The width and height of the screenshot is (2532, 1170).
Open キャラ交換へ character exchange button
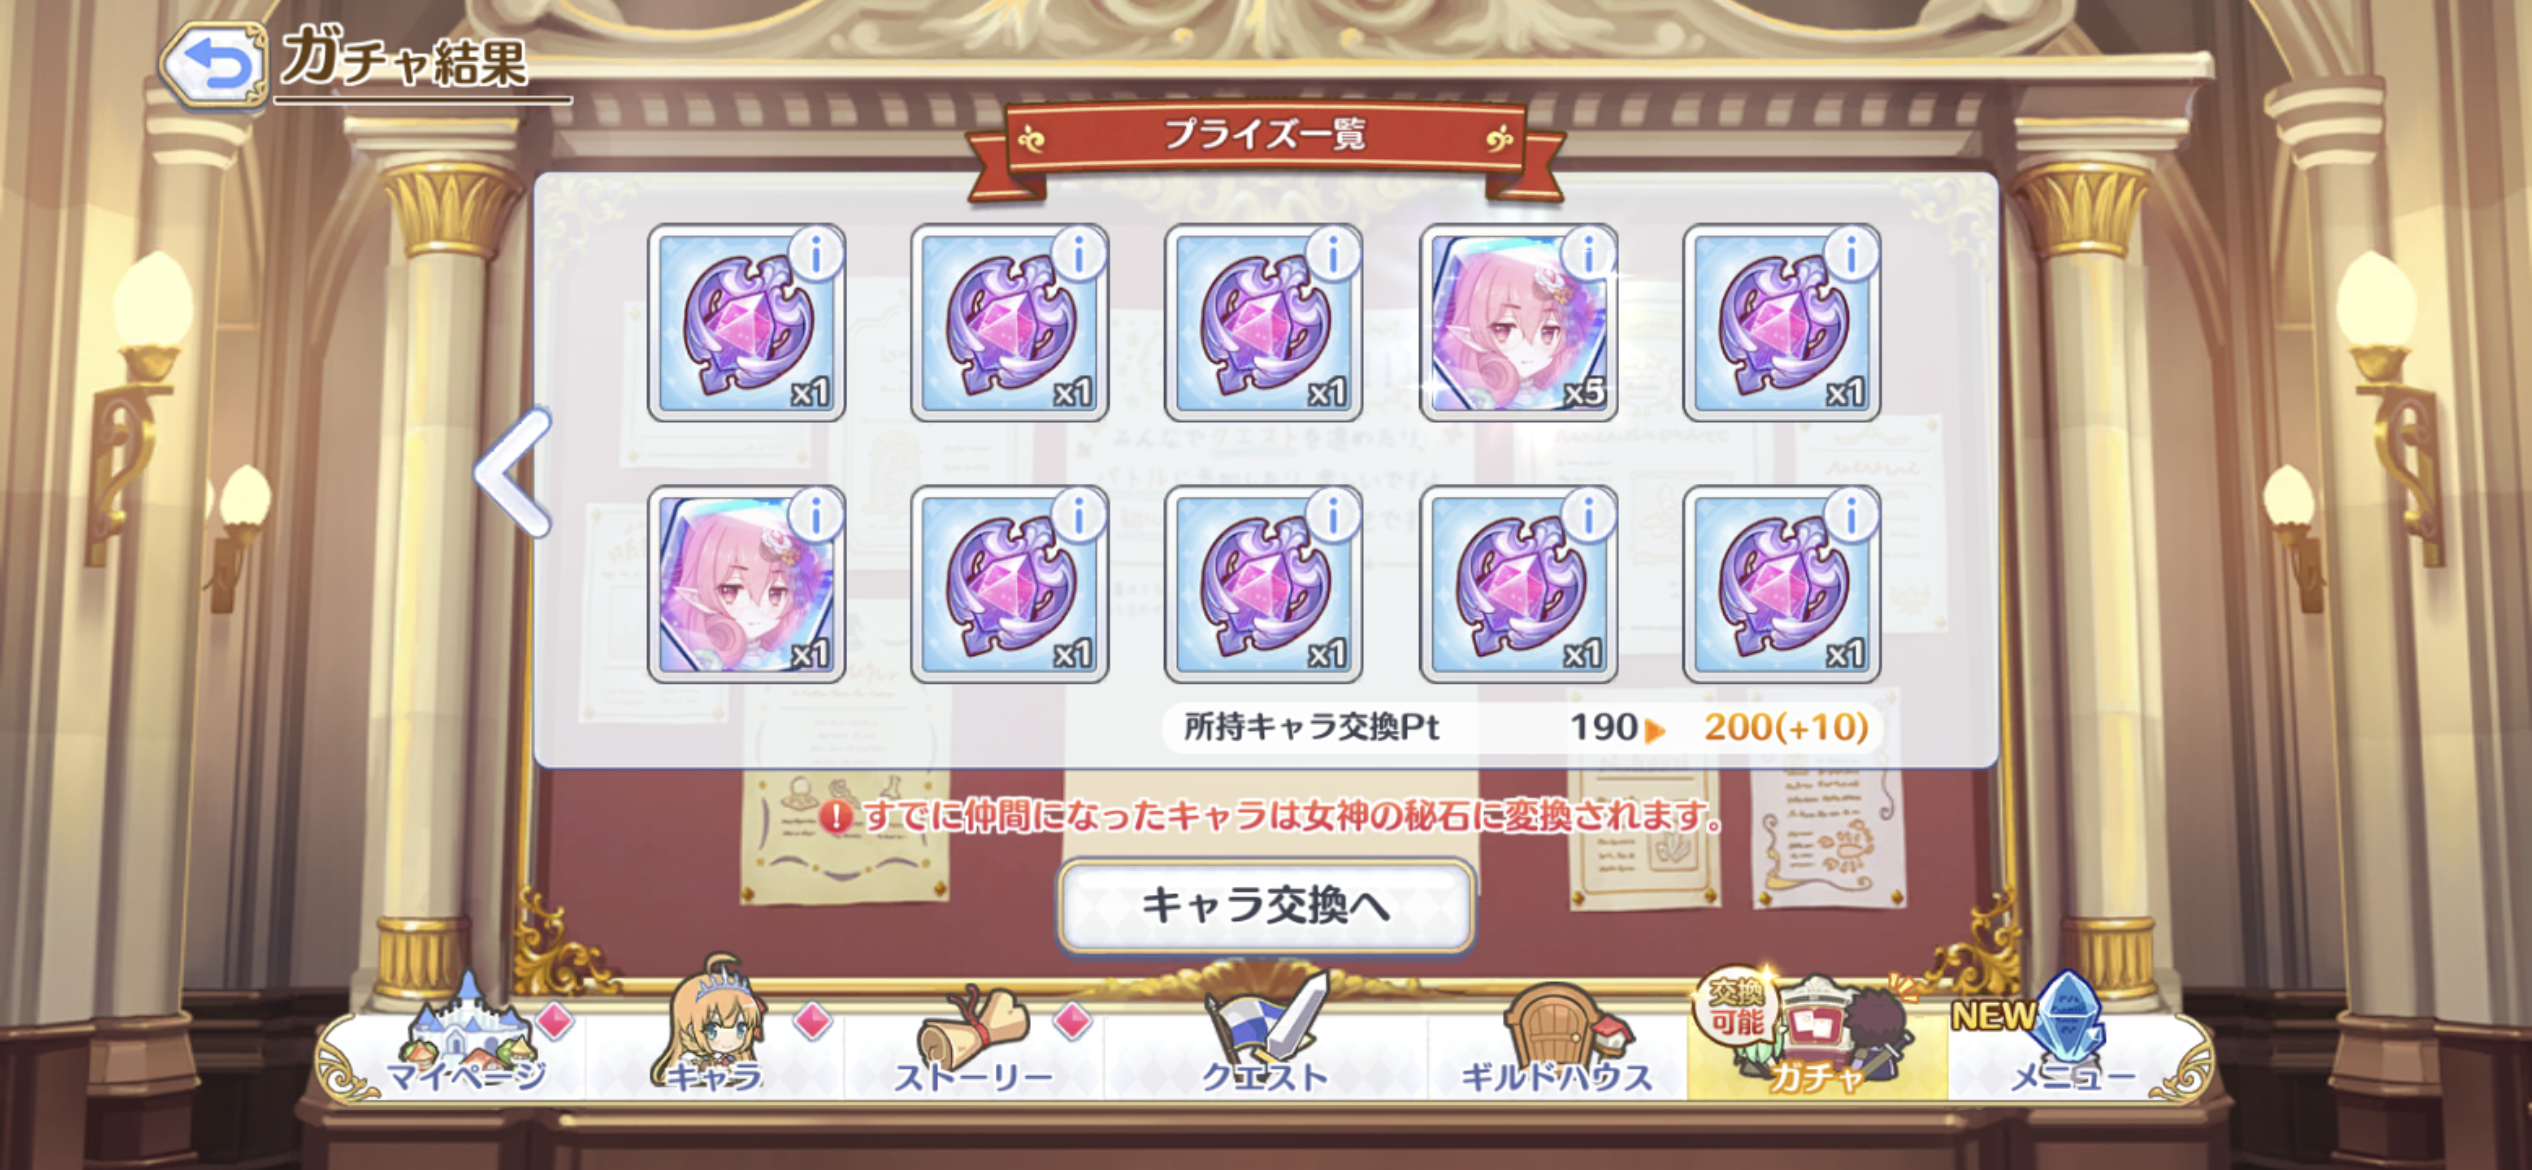[x=1266, y=906]
